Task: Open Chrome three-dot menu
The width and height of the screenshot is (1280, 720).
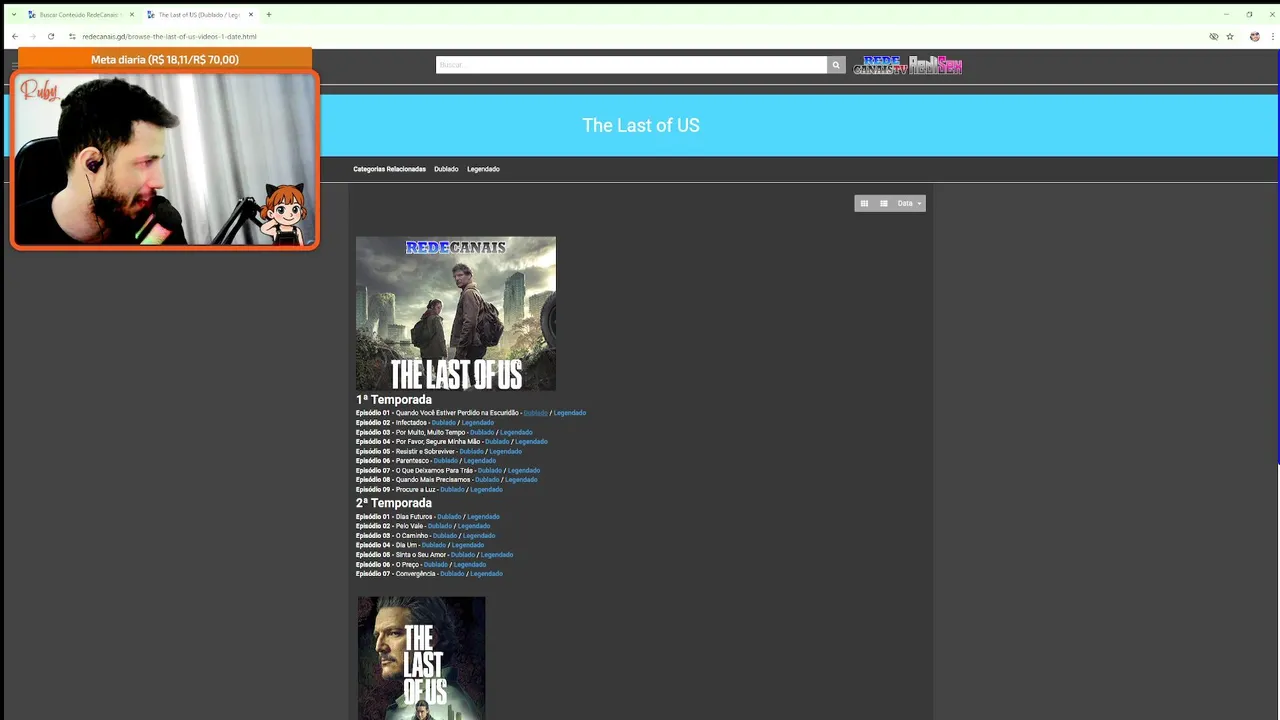Action: [x=1271, y=36]
